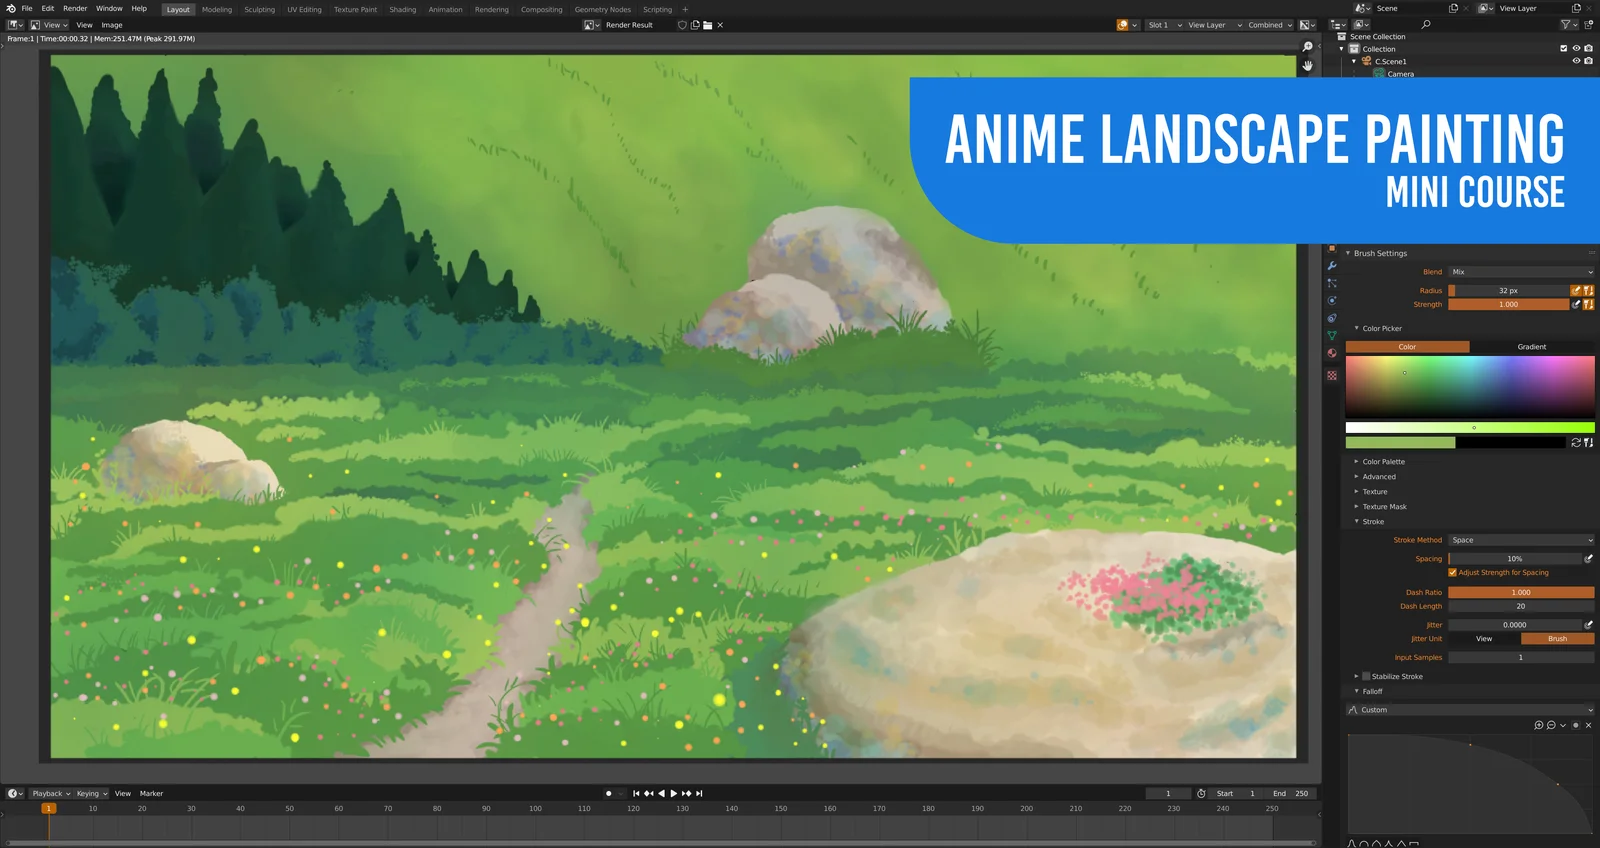This screenshot has width=1600, height=848.
Task: Swap the foreground and background colors
Action: pos(1576,442)
